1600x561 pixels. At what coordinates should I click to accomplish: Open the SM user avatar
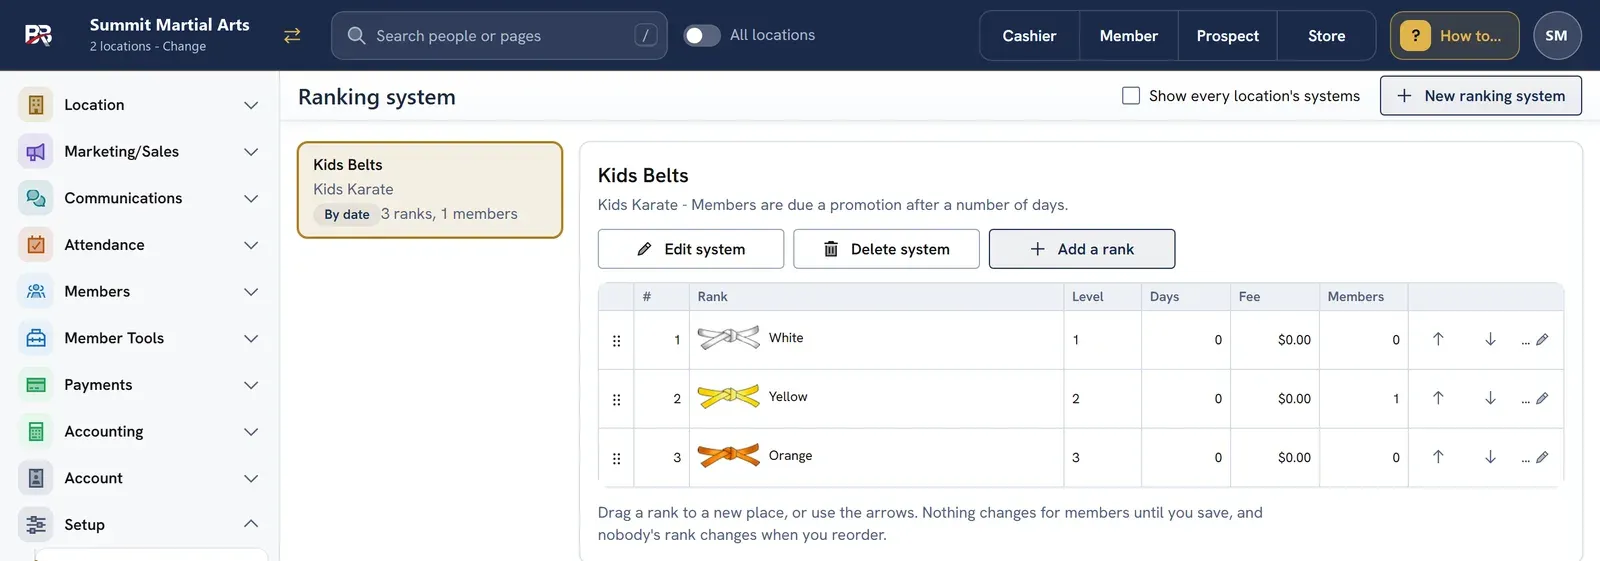[x=1557, y=36]
